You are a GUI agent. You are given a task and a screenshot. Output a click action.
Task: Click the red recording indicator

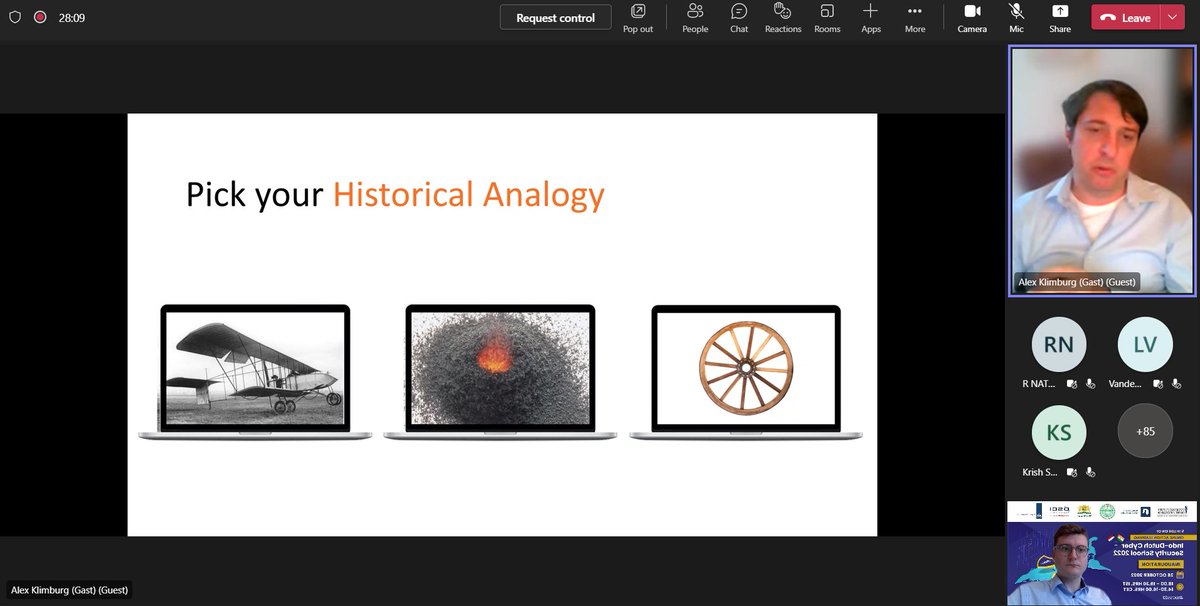[x=41, y=18]
